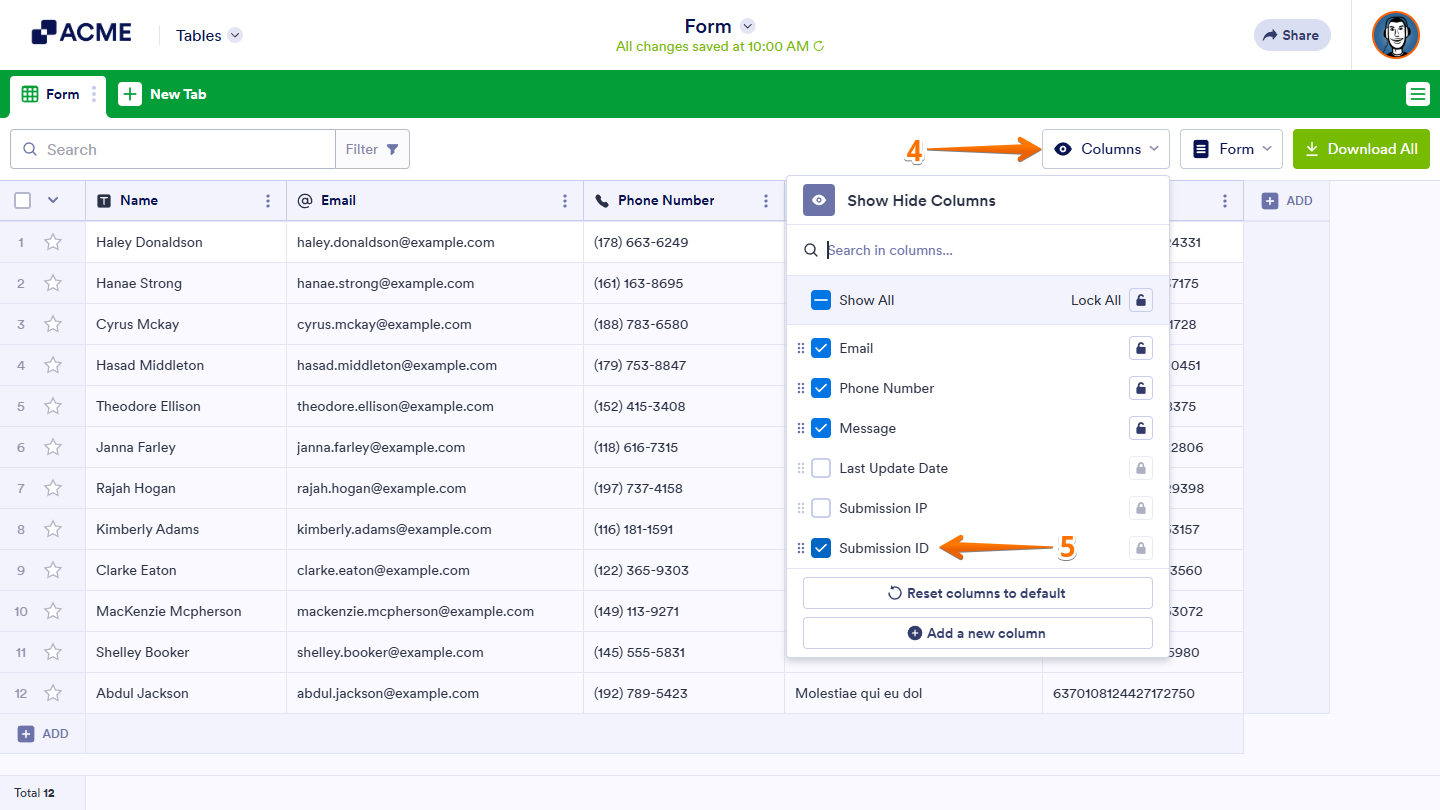This screenshot has height=810, width=1440.
Task: Click the Filter funnel button
Action: [x=372, y=149]
